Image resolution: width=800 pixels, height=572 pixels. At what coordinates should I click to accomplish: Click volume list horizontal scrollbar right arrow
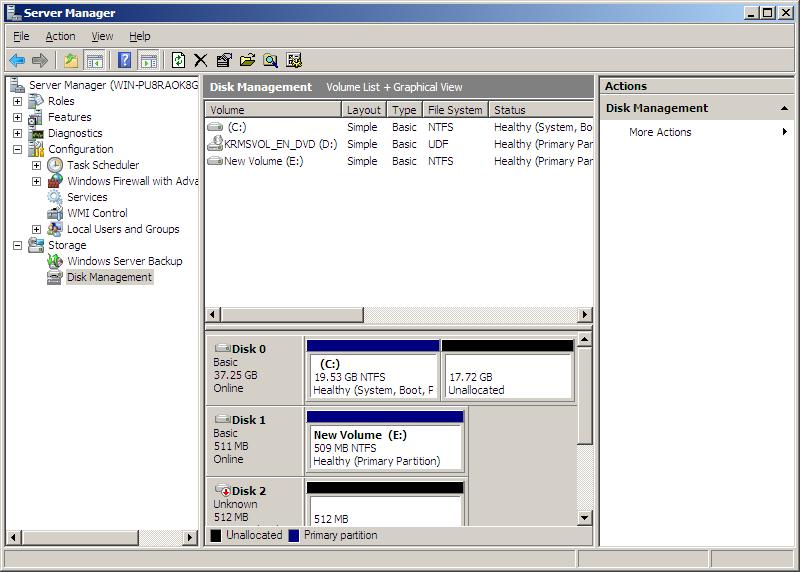(x=585, y=314)
